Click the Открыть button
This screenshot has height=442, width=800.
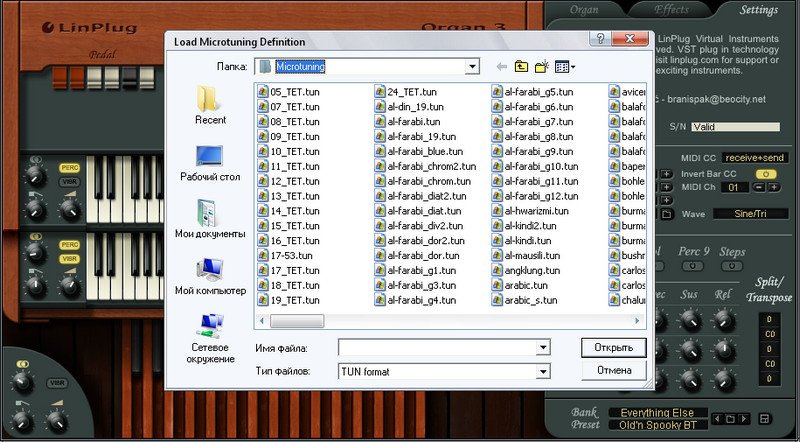click(x=613, y=348)
